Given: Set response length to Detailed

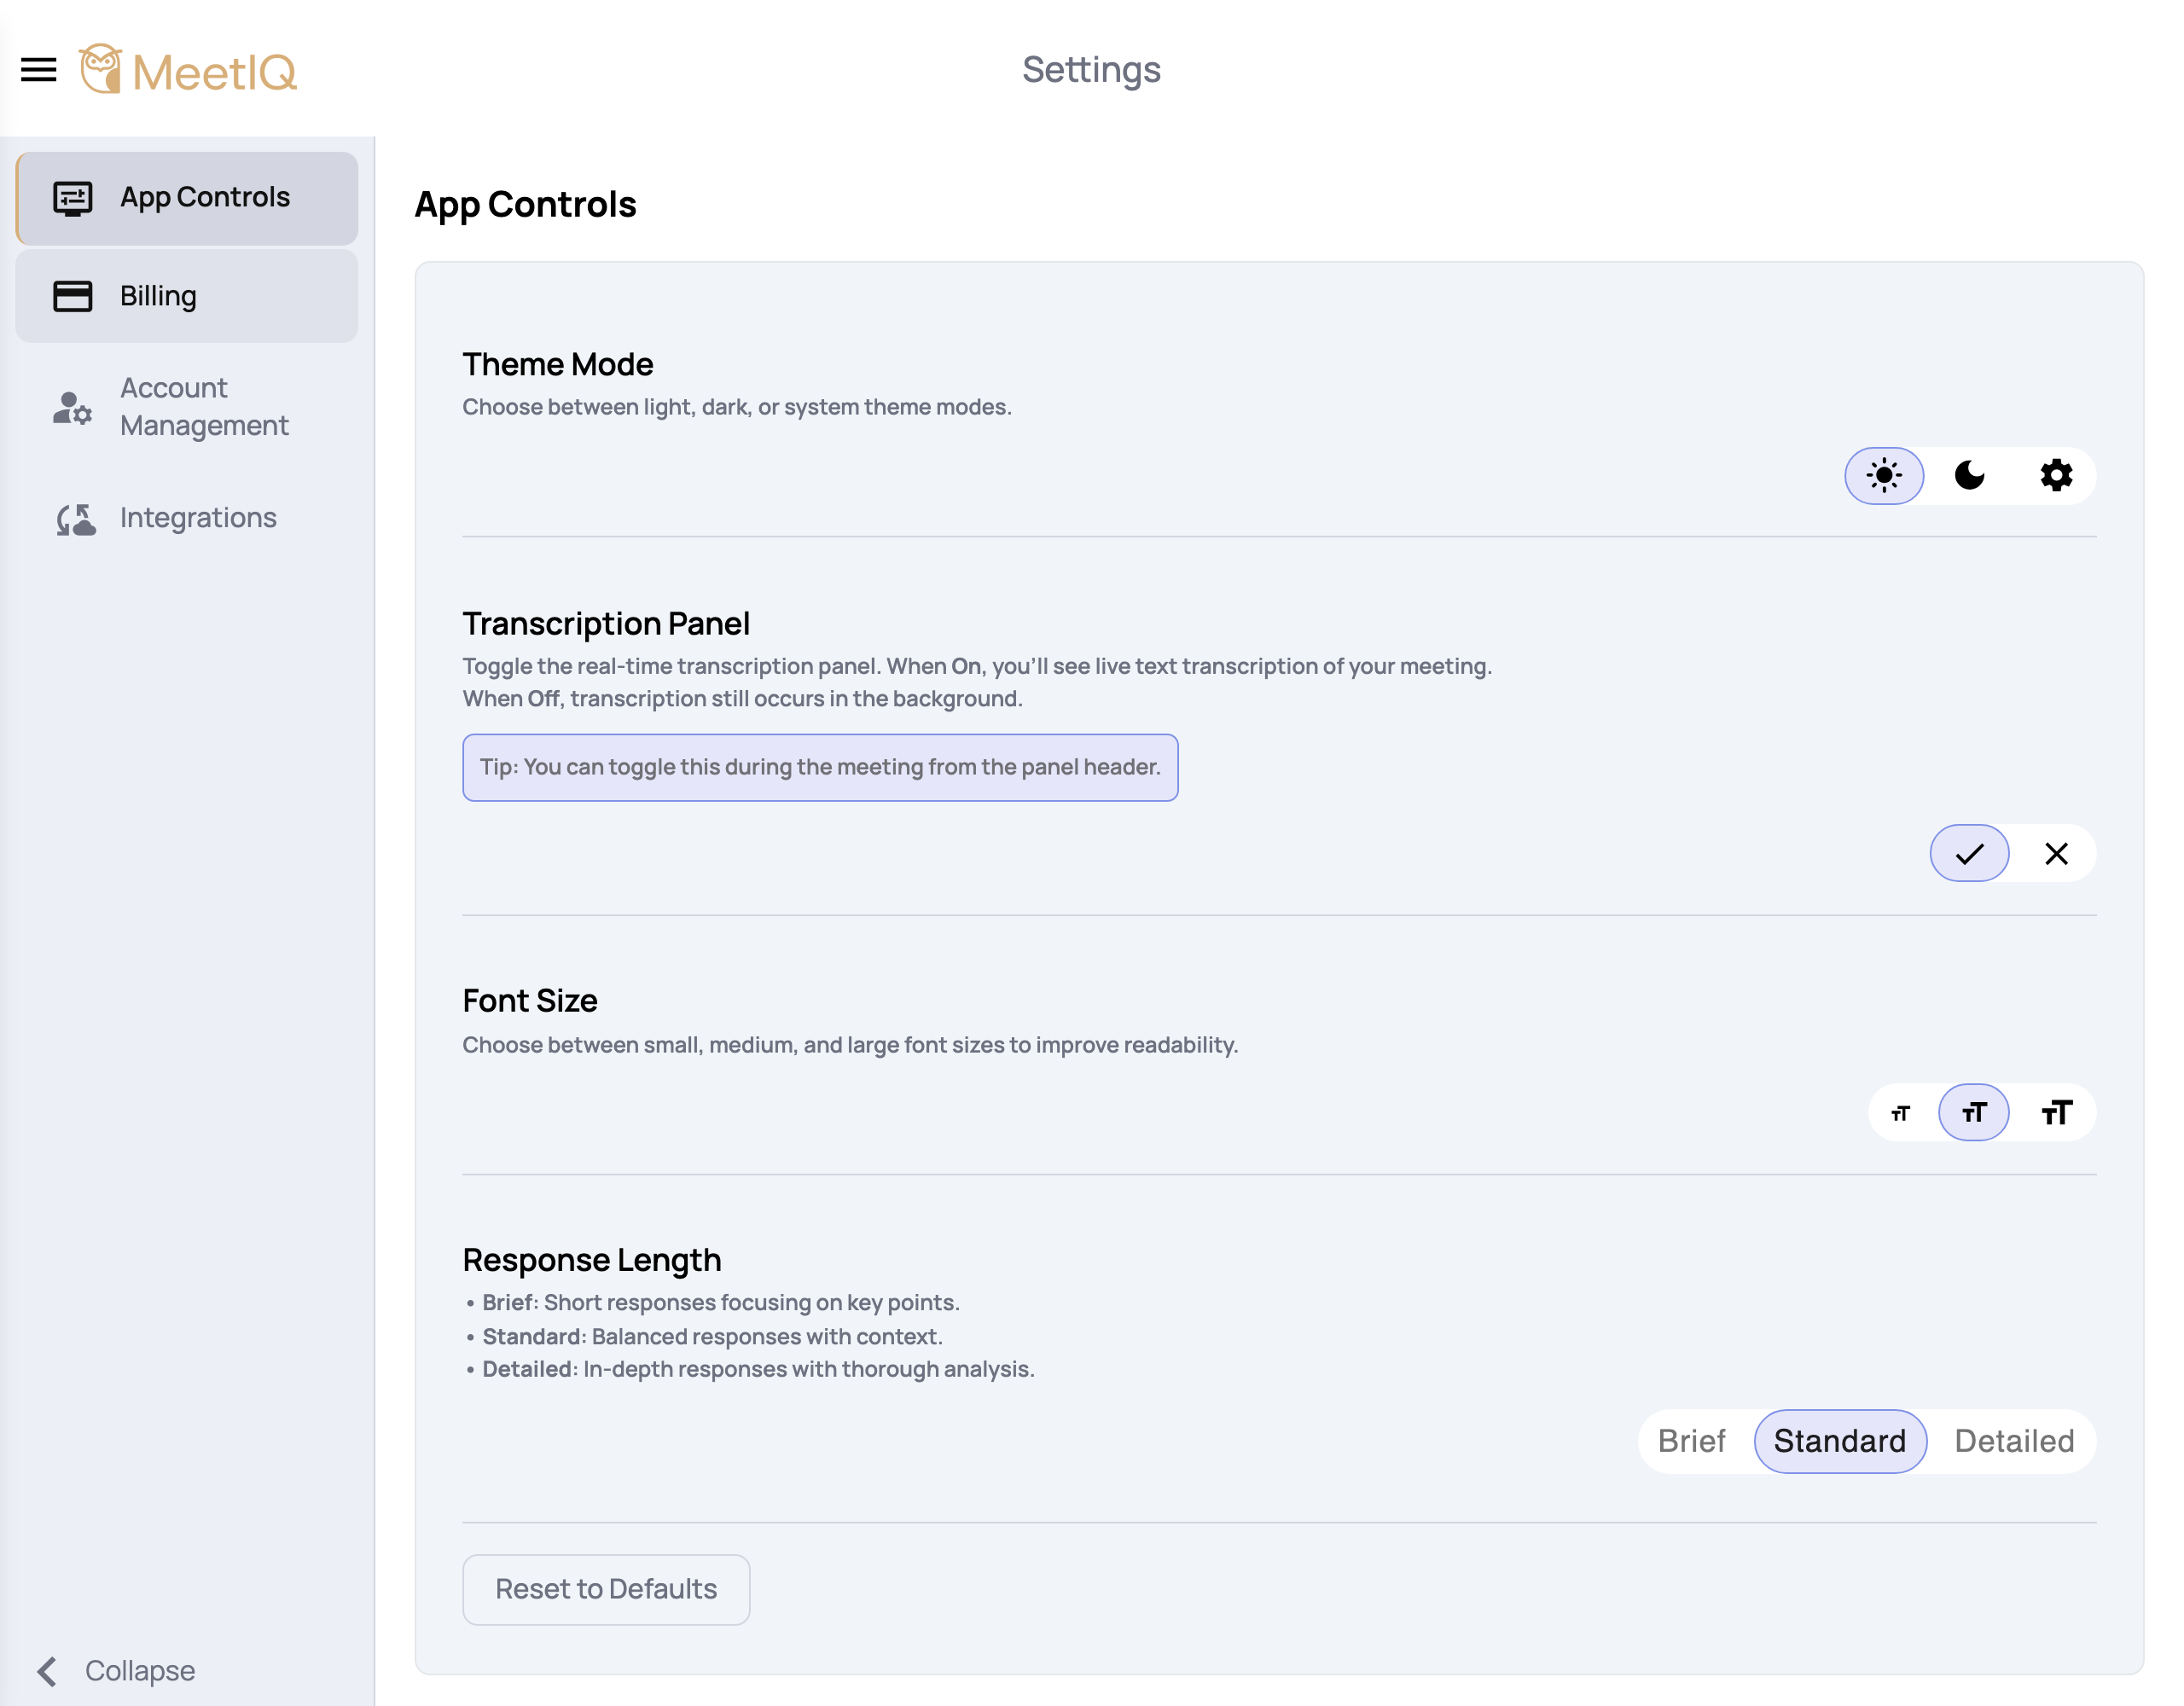Looking at the screenshot, I should (x=2014, y=1441).
